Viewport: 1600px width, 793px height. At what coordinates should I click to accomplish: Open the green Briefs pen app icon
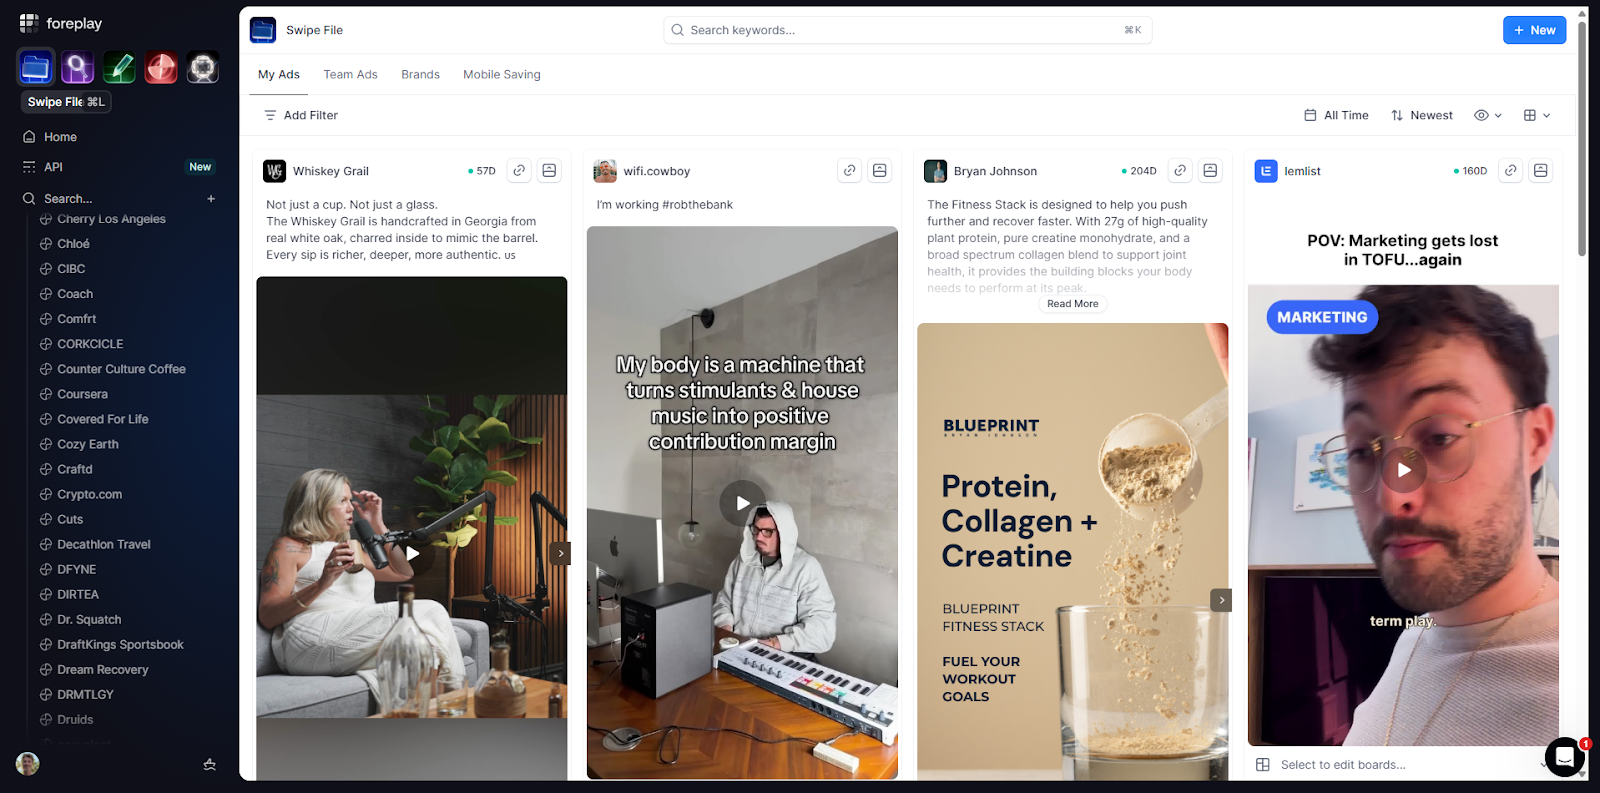(119, 67)
